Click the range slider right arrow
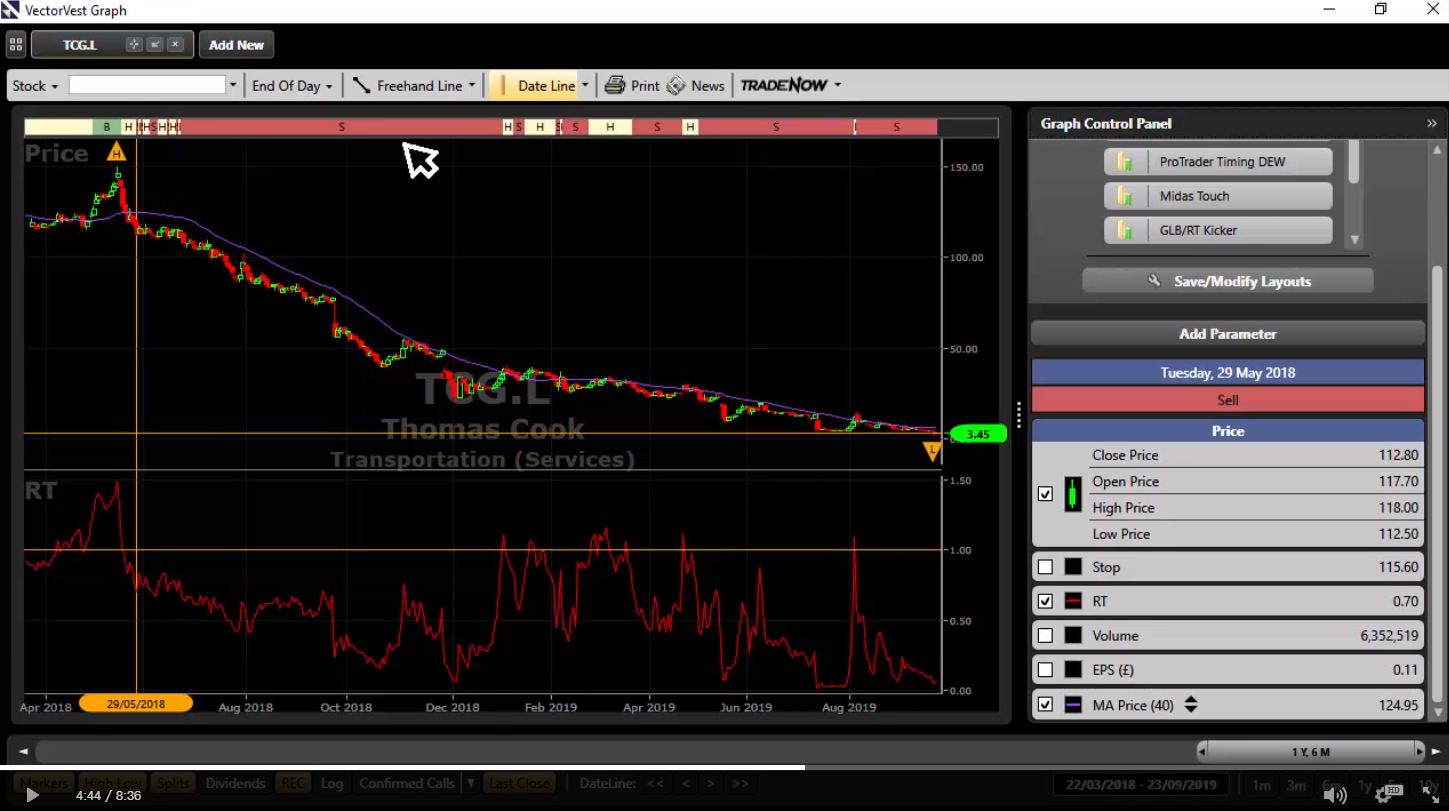 [x=1418, y=751]
